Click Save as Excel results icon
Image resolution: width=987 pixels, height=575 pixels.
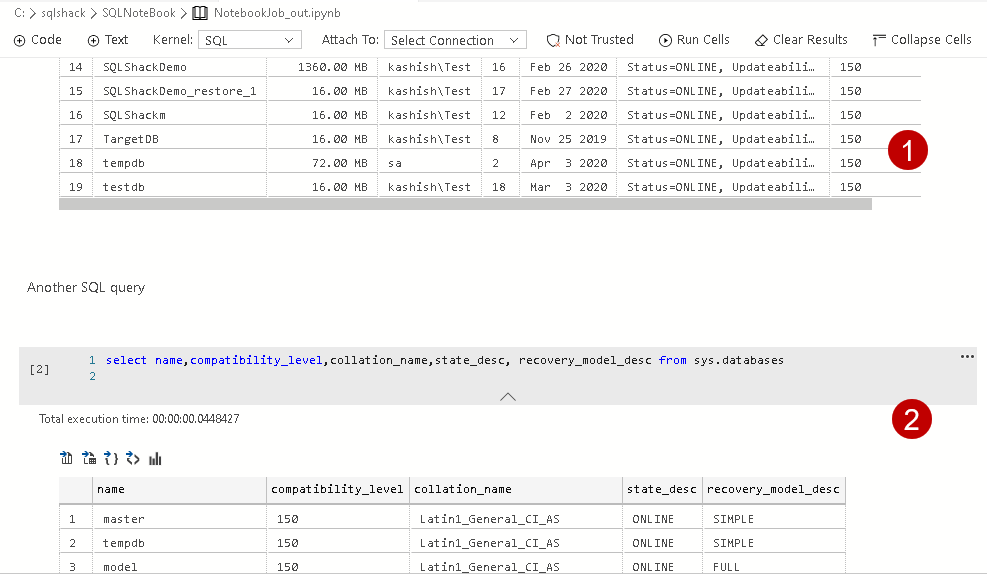click(89, 459)
